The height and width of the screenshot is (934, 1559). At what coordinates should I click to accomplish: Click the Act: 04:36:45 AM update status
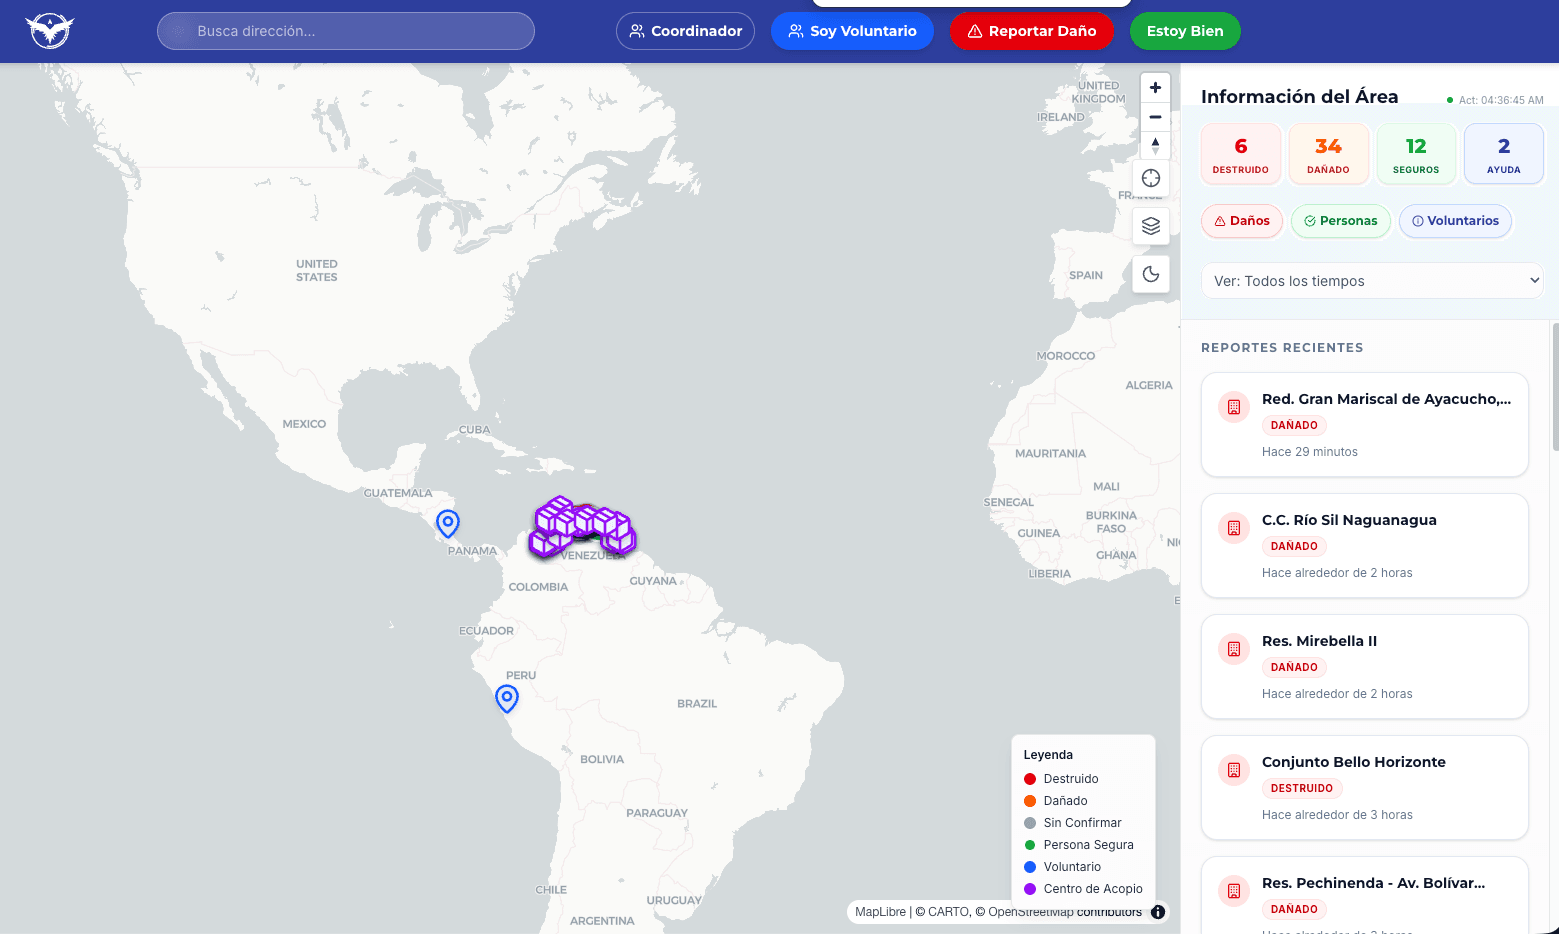point(1495,100)
